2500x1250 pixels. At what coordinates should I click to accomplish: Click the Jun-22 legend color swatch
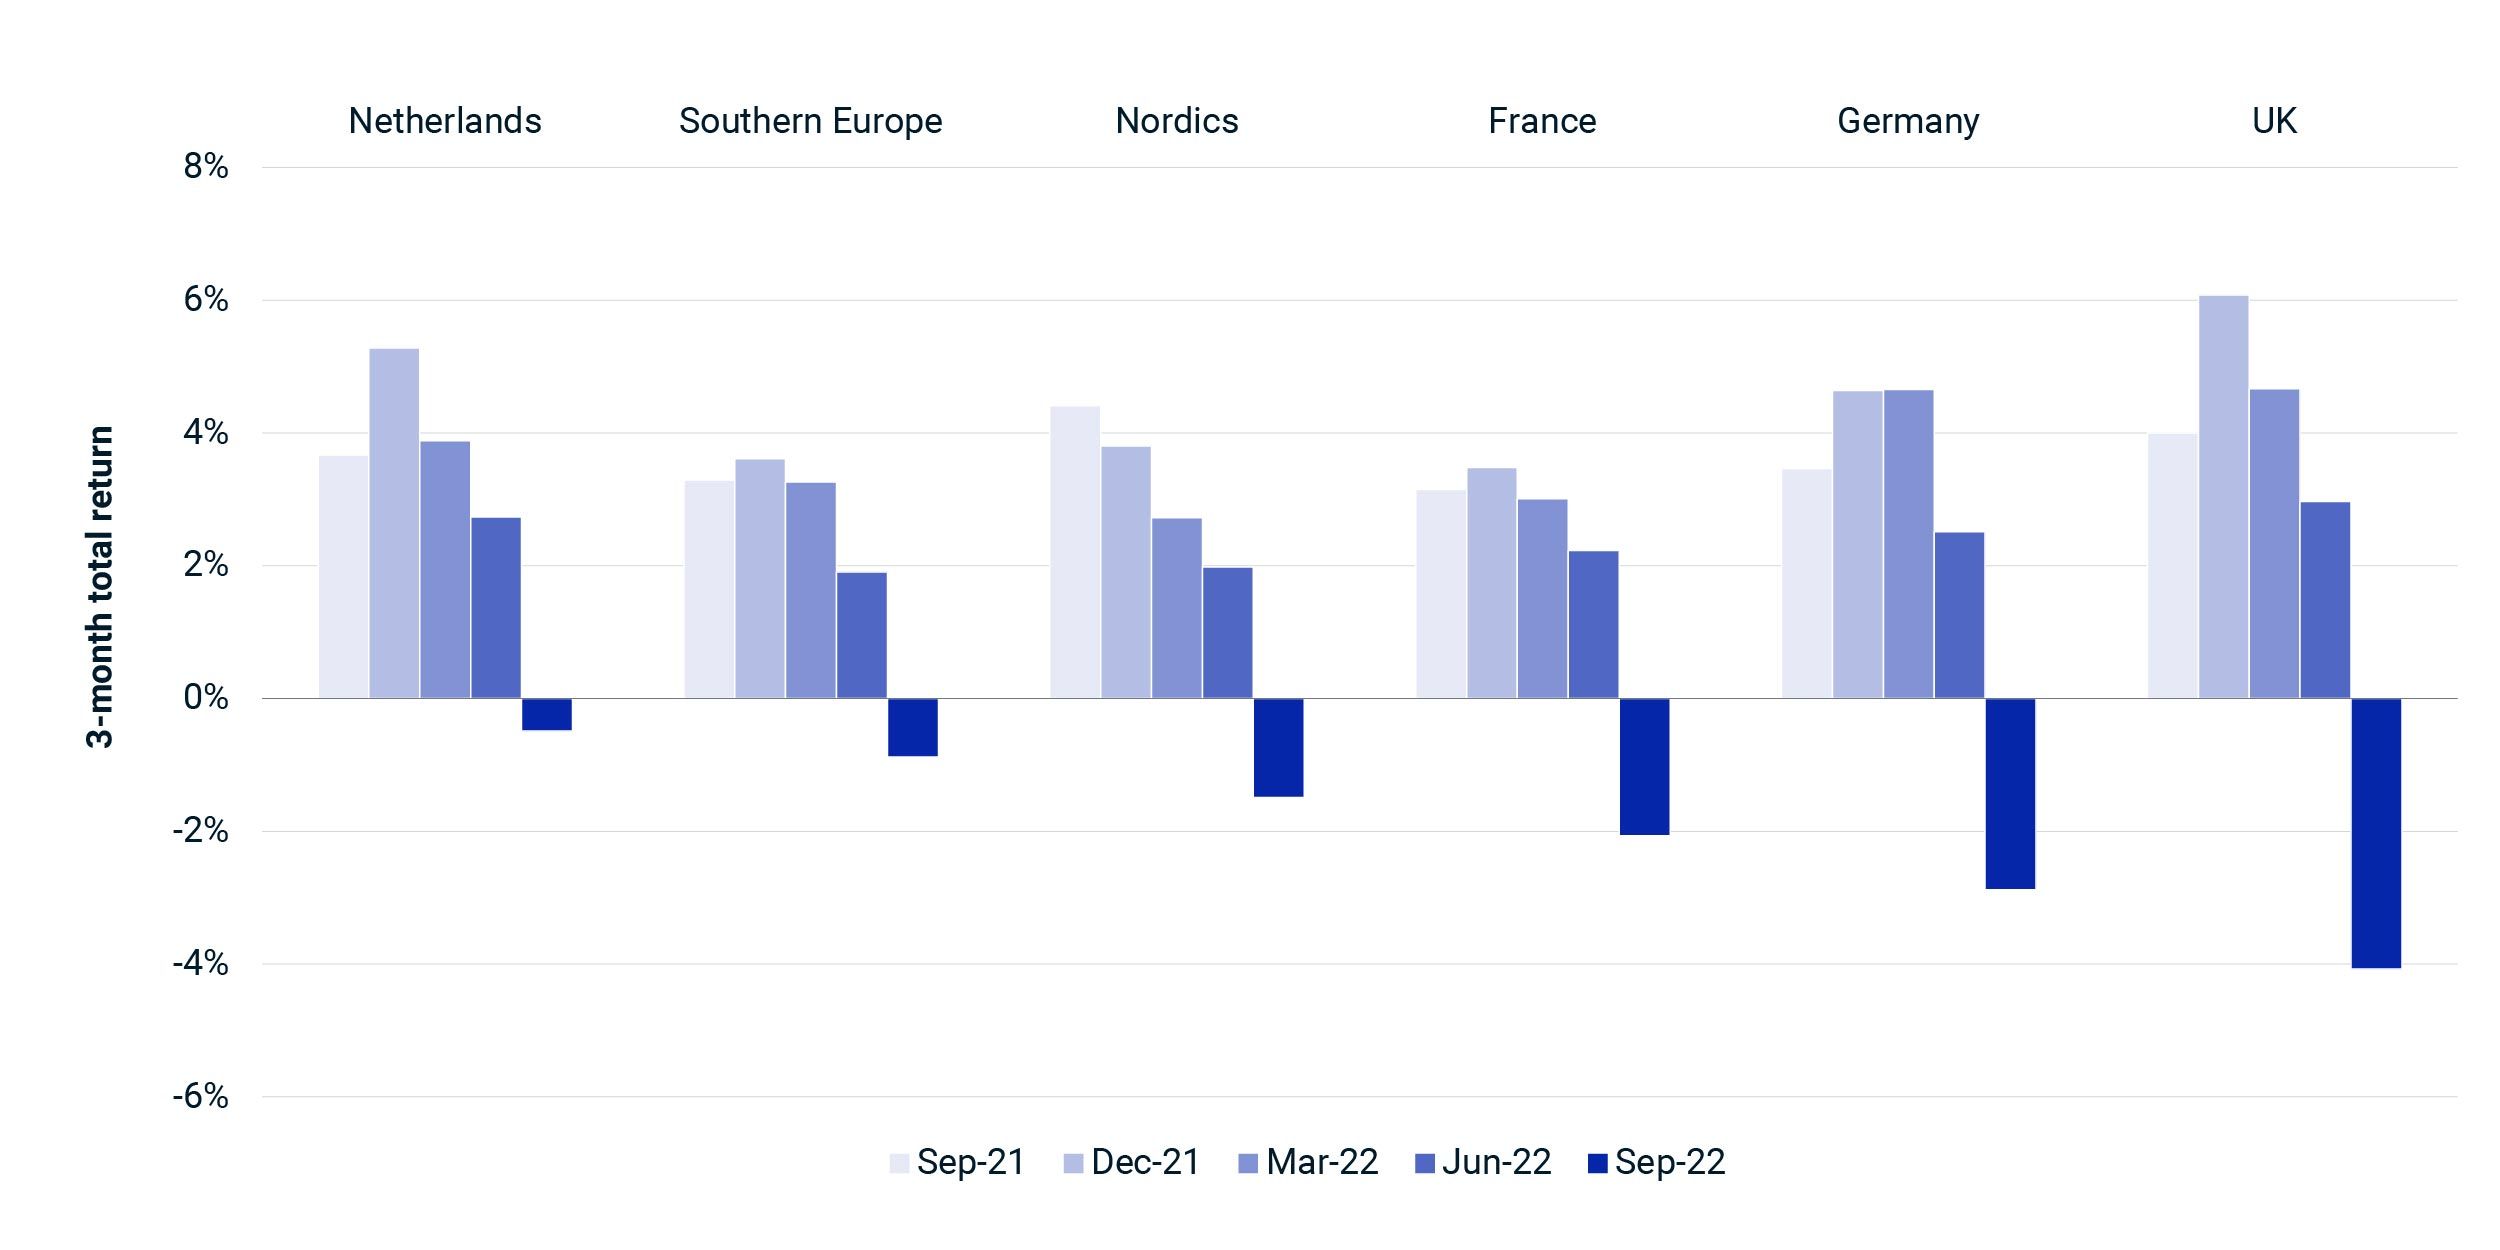1425,1163
